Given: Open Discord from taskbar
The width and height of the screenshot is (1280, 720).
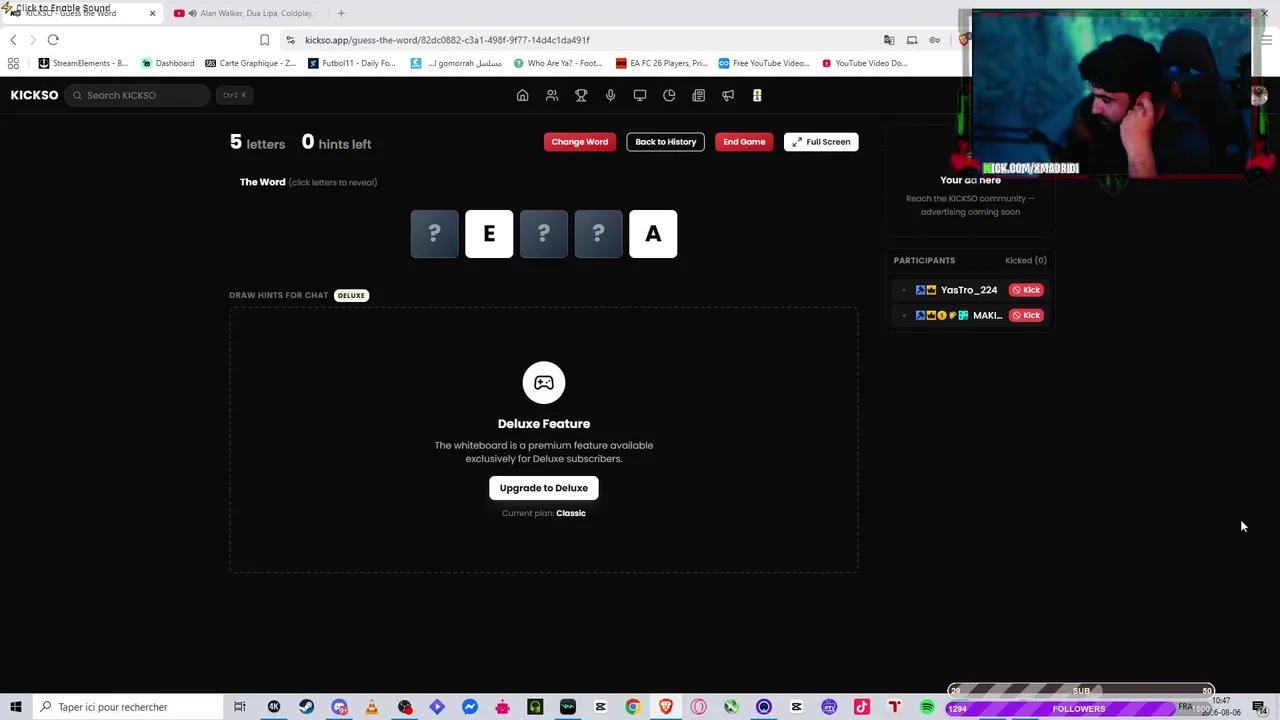Looking at the screenshot, I should click(x=339, y=707).
